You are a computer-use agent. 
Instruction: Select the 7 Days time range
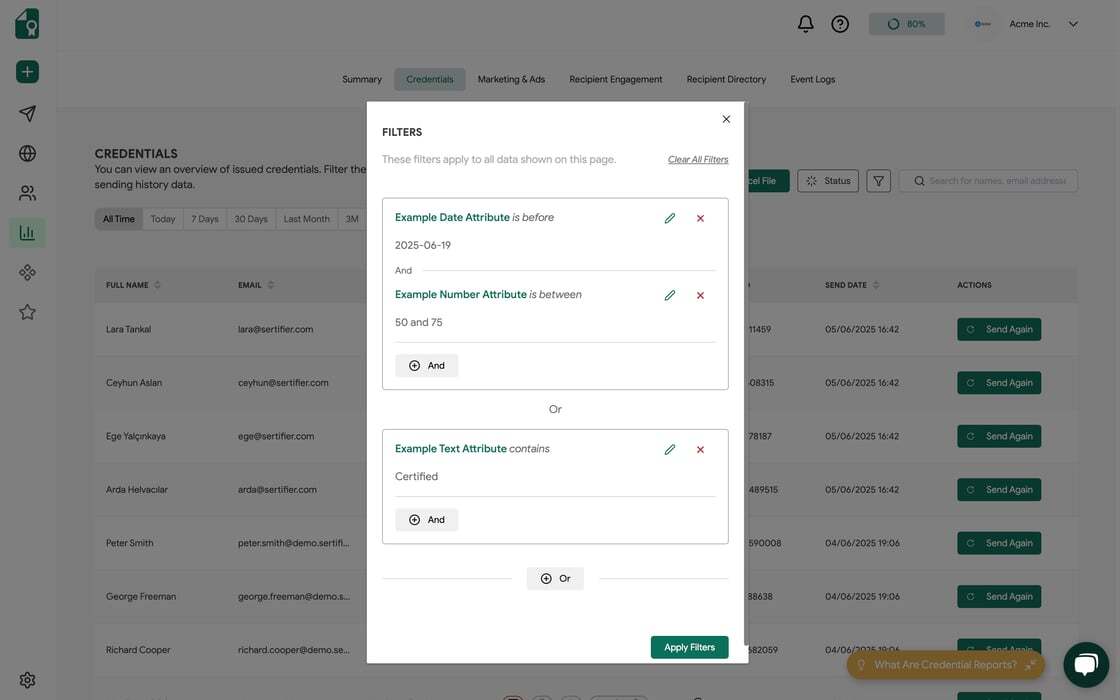(x=204, y=219)
